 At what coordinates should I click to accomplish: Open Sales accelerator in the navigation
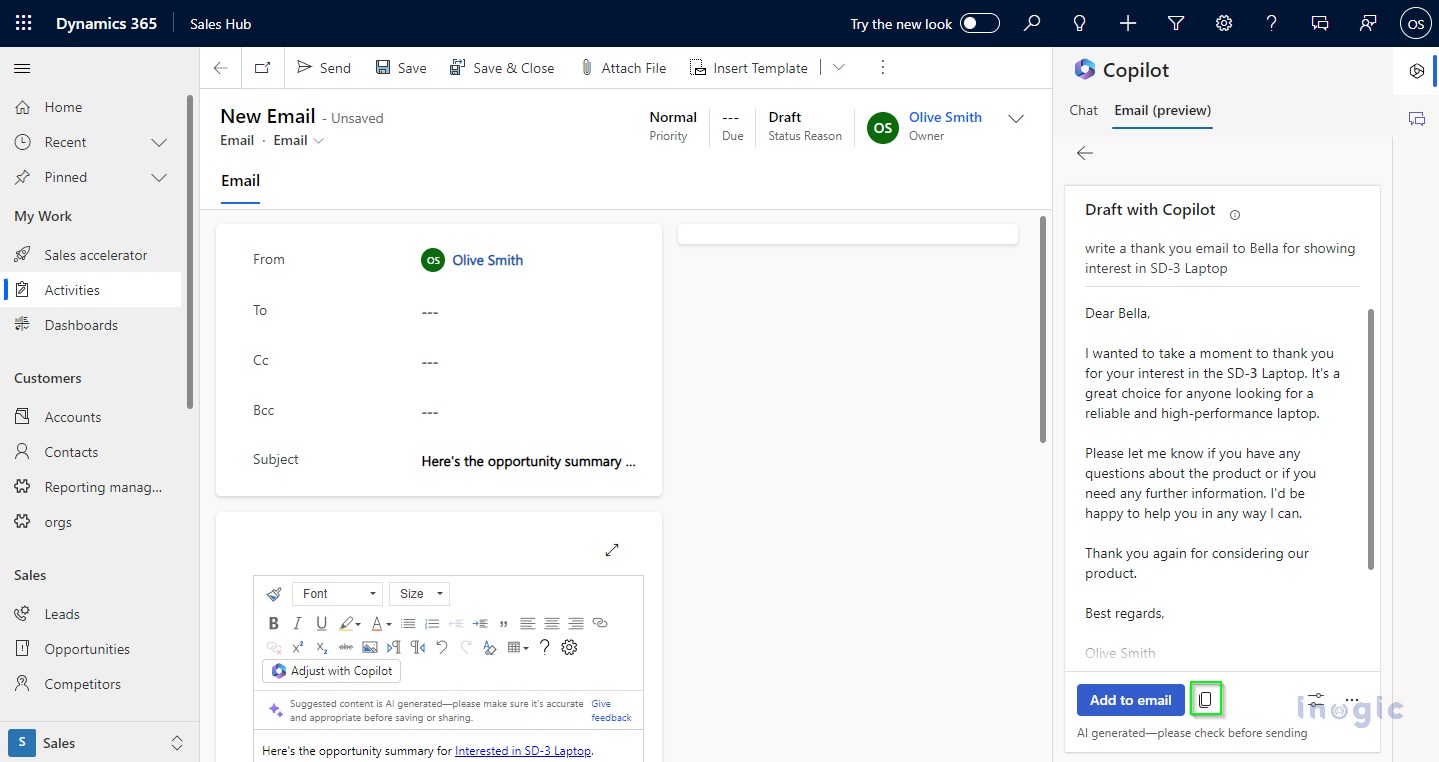click(95, 255)
